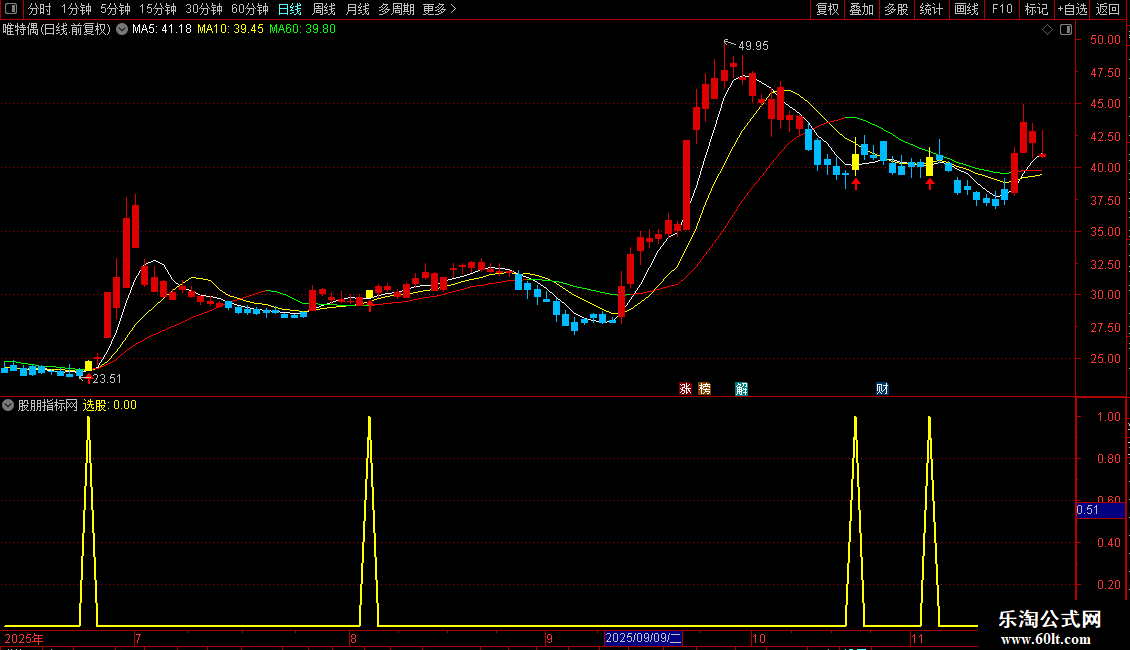This screenshot has width=1130, height=650.
Task: Open the 复权 adjustment menu
Action: [827, 9]
